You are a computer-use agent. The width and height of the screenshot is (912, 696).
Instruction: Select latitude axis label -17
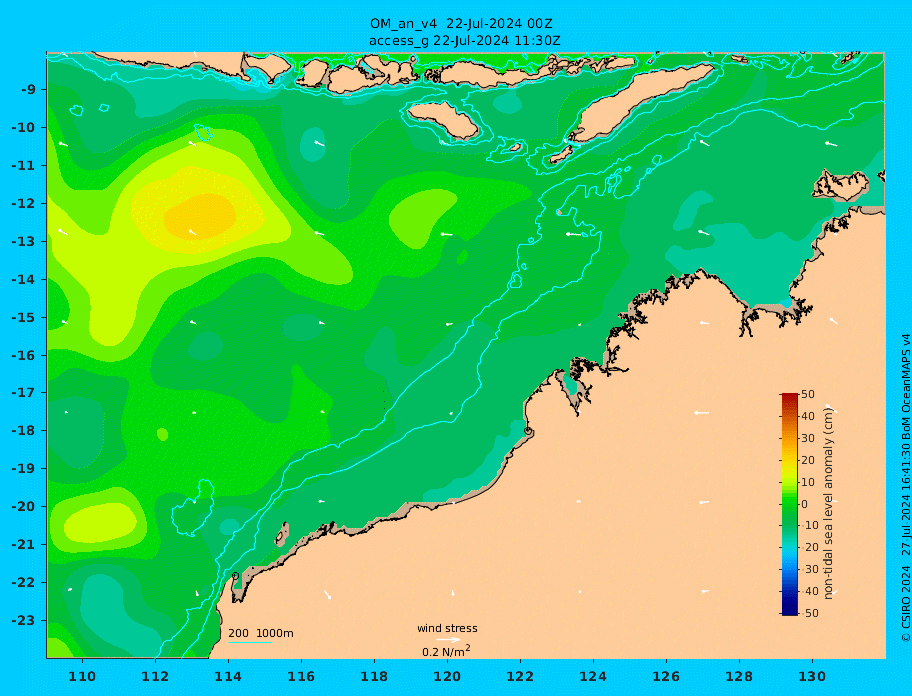(23, 392)
